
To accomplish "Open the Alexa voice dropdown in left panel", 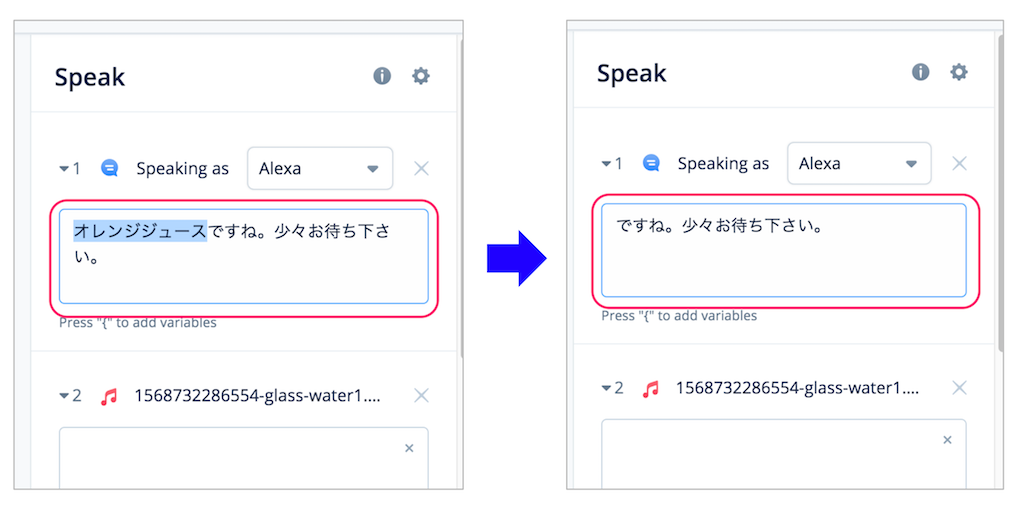I will pyautogui.click(x=320, y=169).
